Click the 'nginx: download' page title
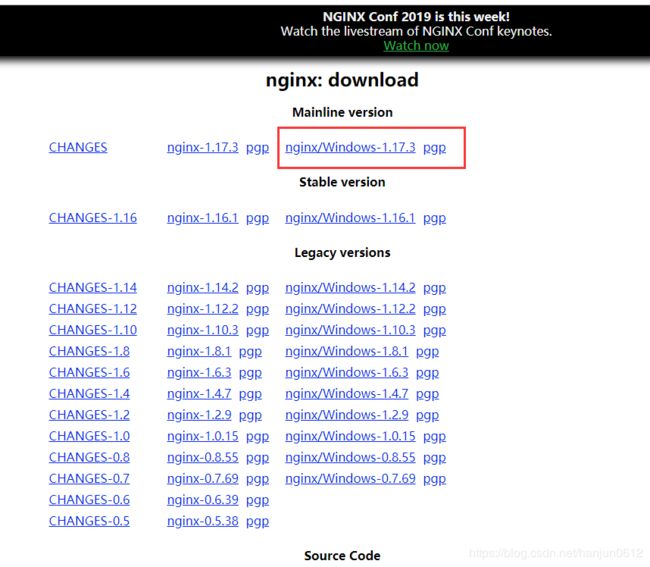650x567 pixels. pyautogui.click(x=342, y=80)
